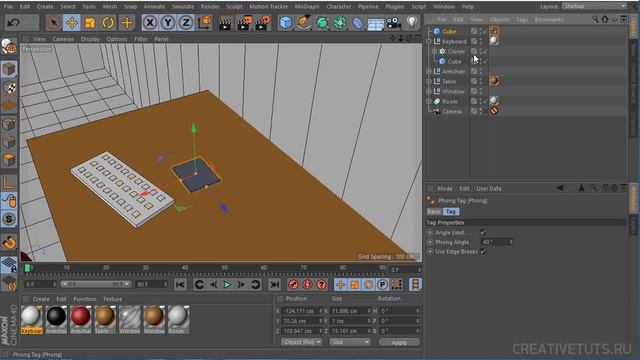Open the Simulate menu
Screen dimensions: 640x360
(x=182, y=7)
